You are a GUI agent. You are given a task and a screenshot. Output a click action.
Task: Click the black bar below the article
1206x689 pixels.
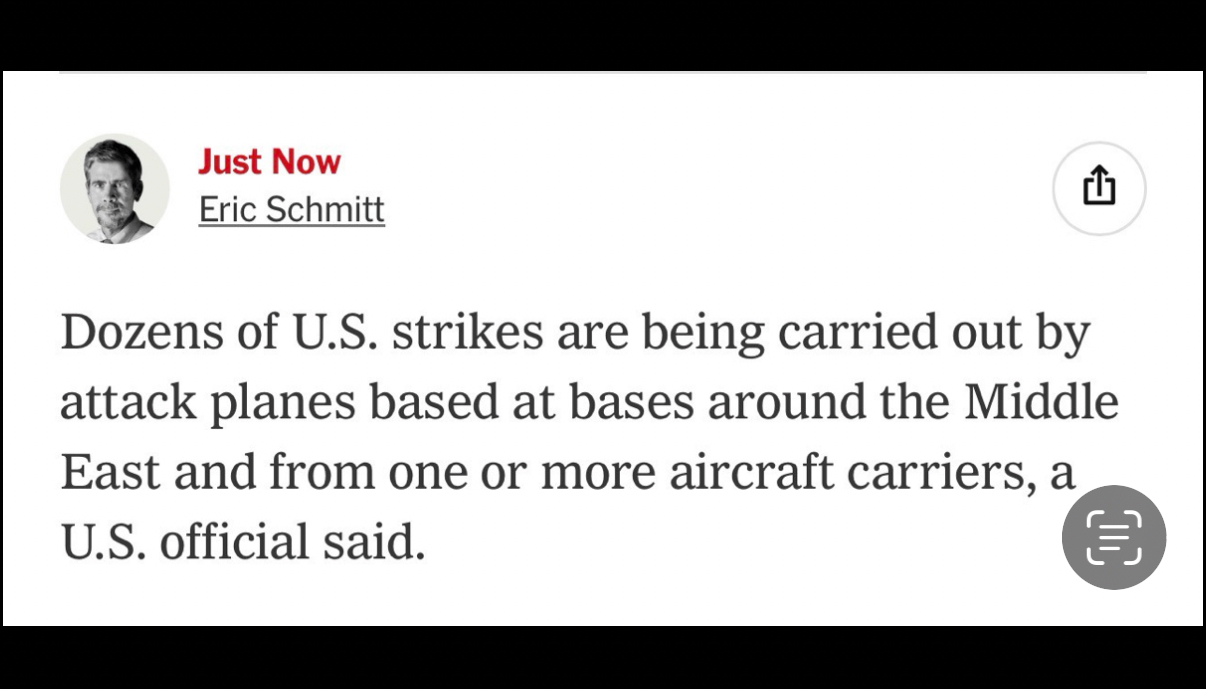[602, 658]
